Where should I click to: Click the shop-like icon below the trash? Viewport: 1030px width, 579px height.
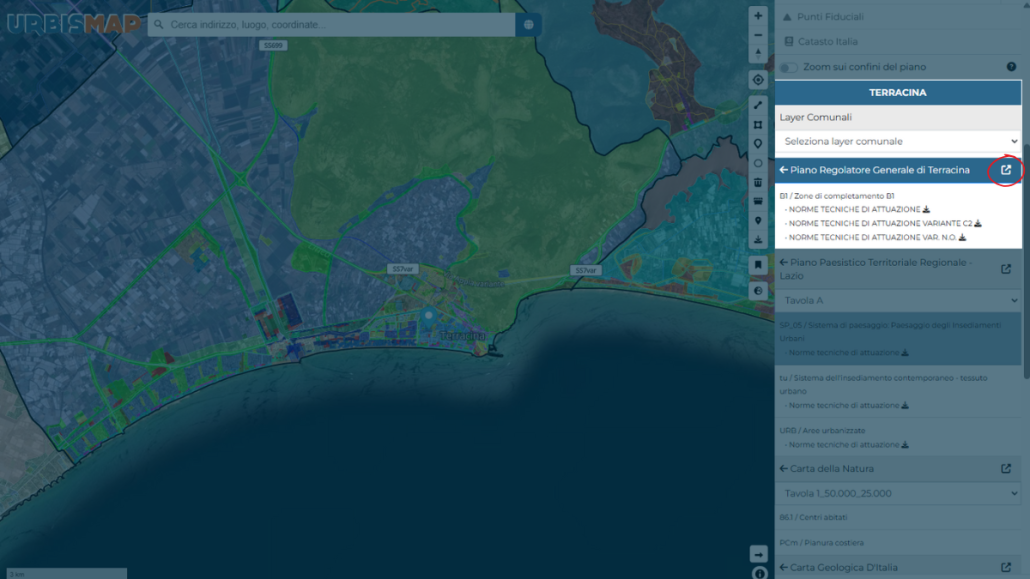tap(758, 201)
